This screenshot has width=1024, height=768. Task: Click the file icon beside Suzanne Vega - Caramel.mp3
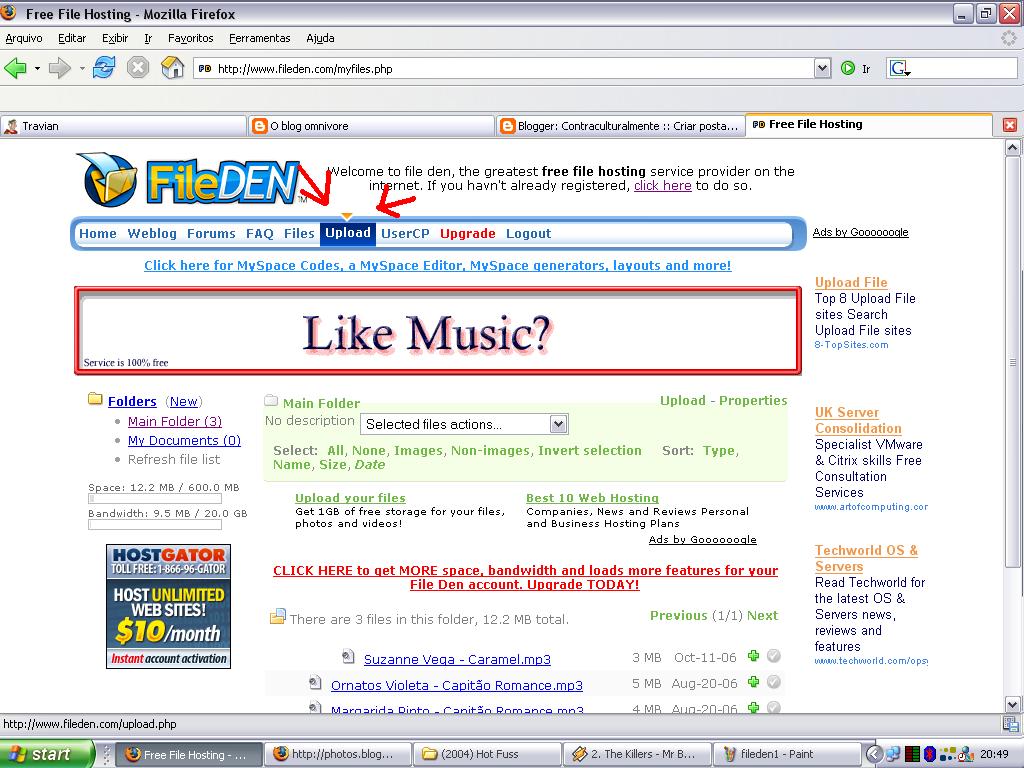point(349,656)
